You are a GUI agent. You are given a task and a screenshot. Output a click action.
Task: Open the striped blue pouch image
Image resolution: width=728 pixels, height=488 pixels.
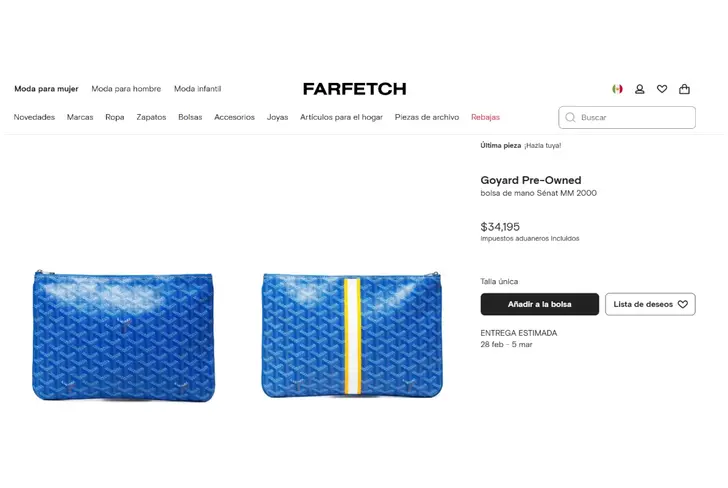tap(352, 335)
